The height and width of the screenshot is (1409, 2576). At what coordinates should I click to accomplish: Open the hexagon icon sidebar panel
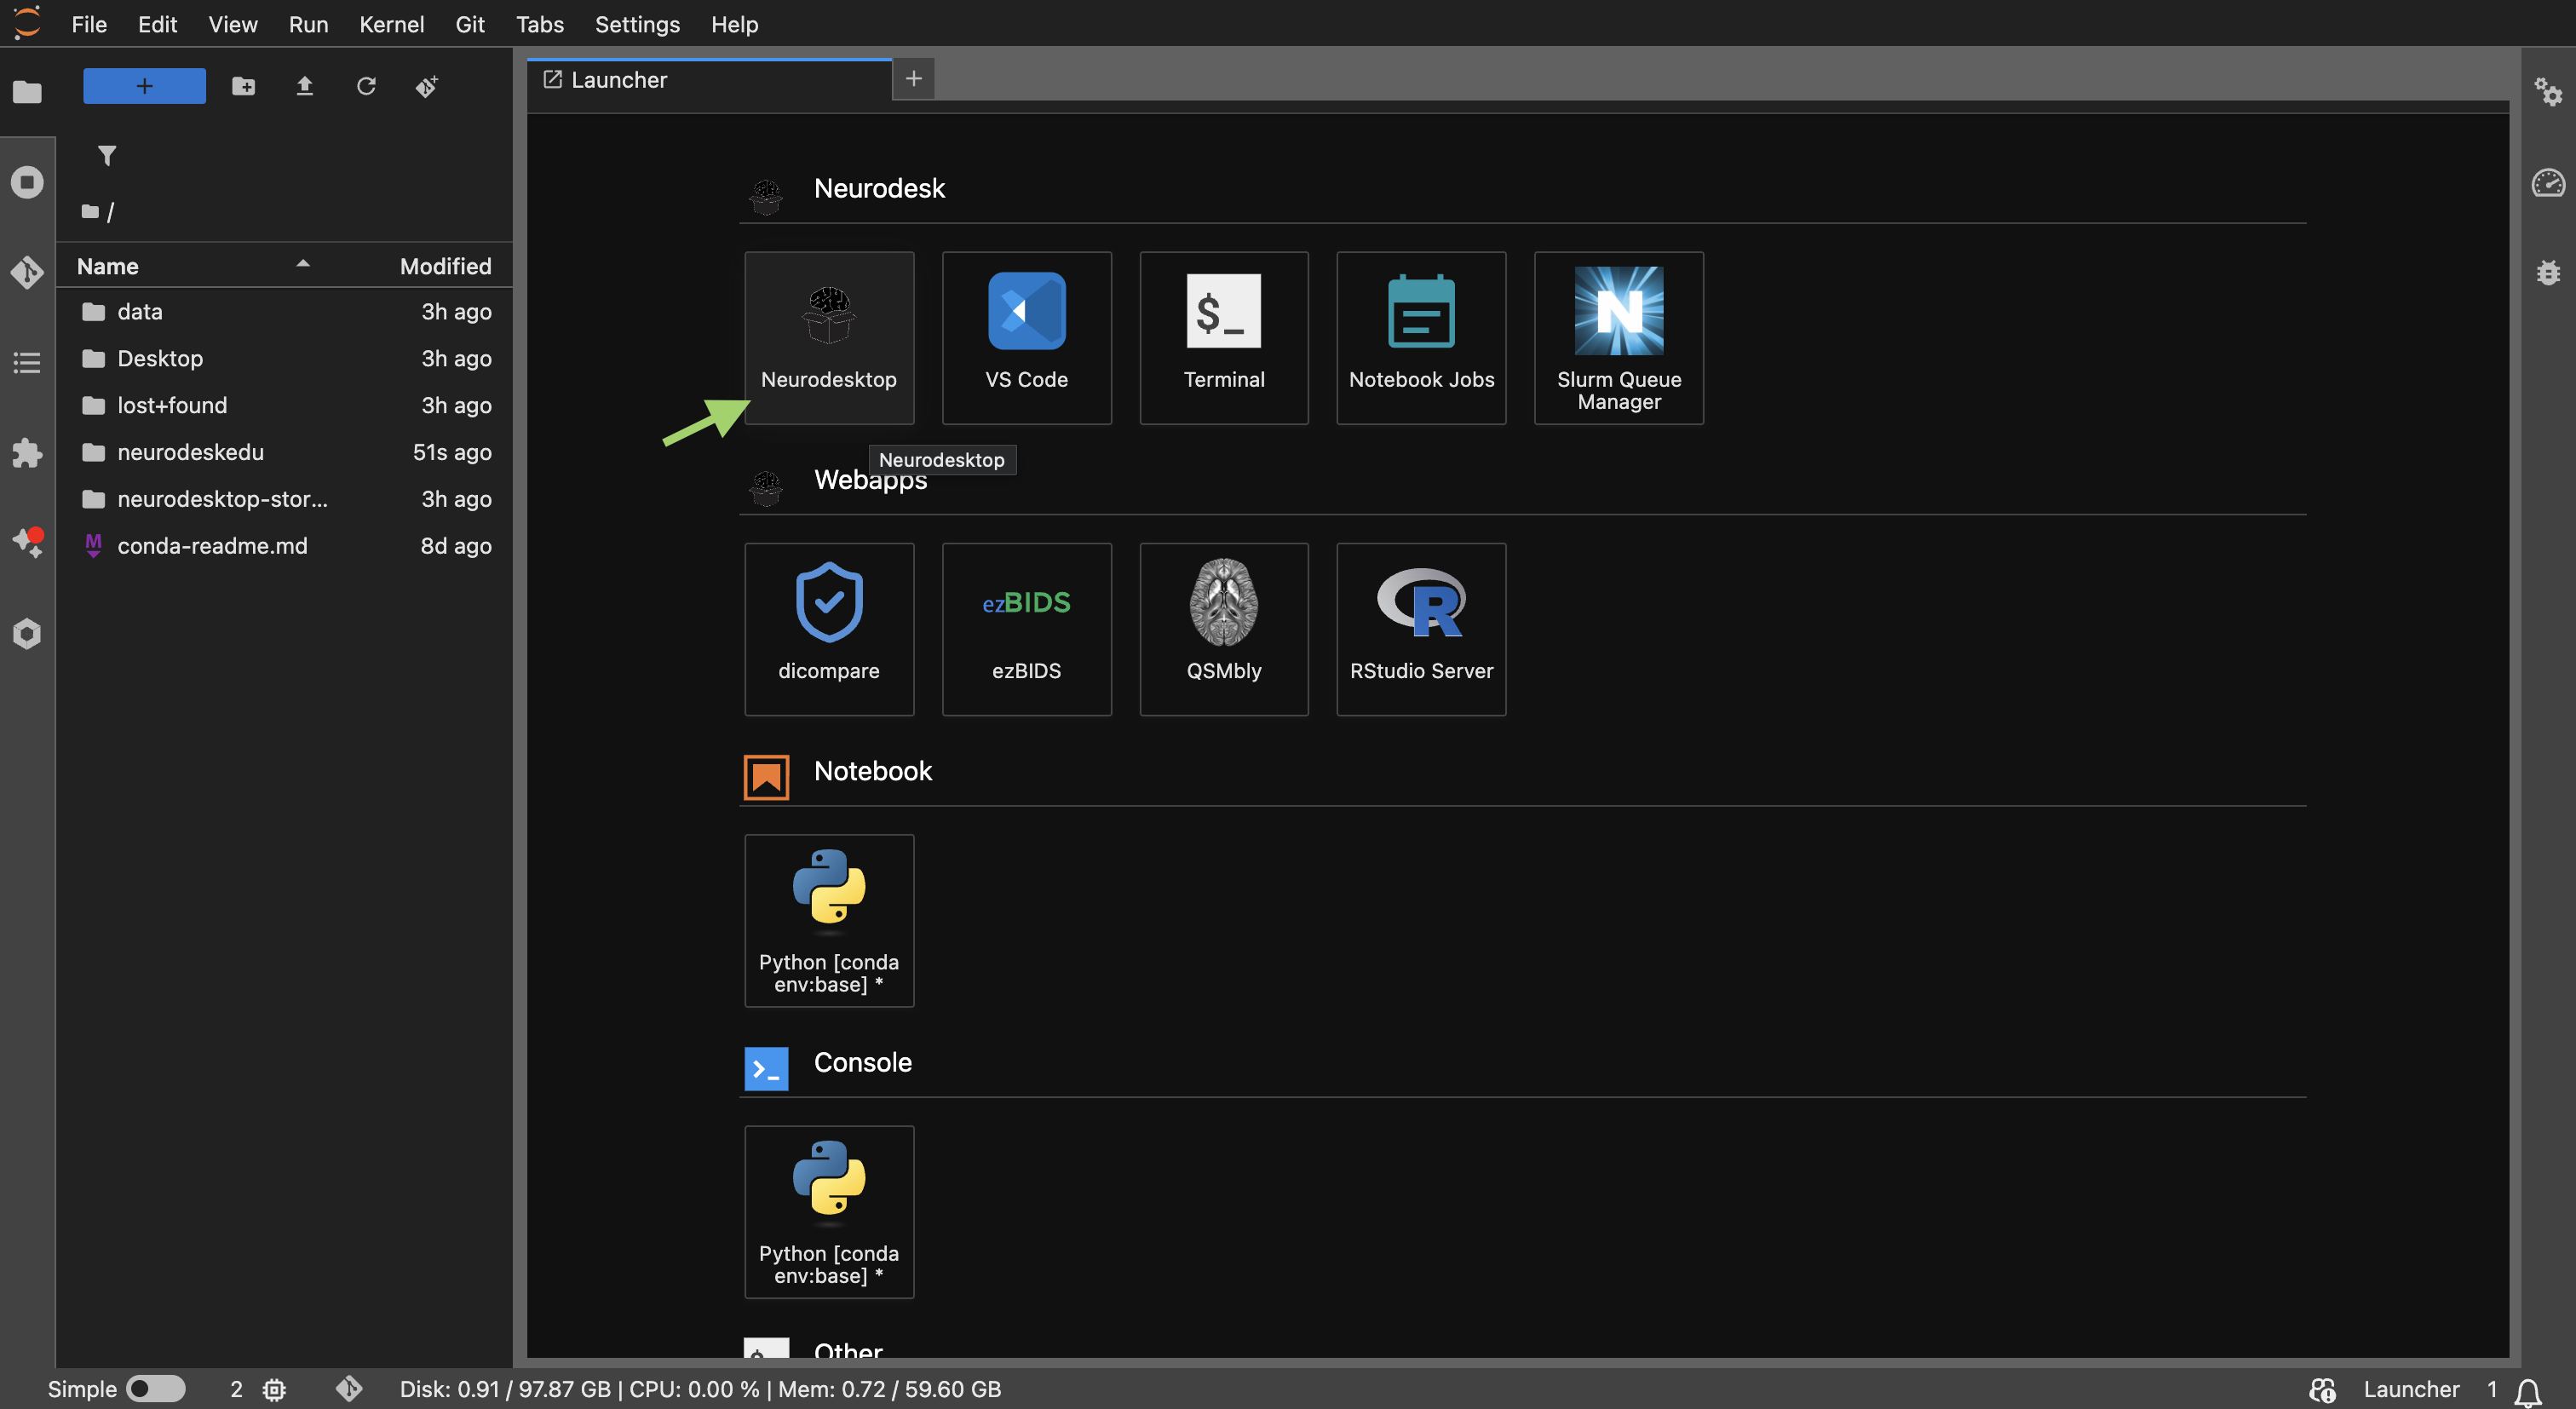[x=27, y=633]
